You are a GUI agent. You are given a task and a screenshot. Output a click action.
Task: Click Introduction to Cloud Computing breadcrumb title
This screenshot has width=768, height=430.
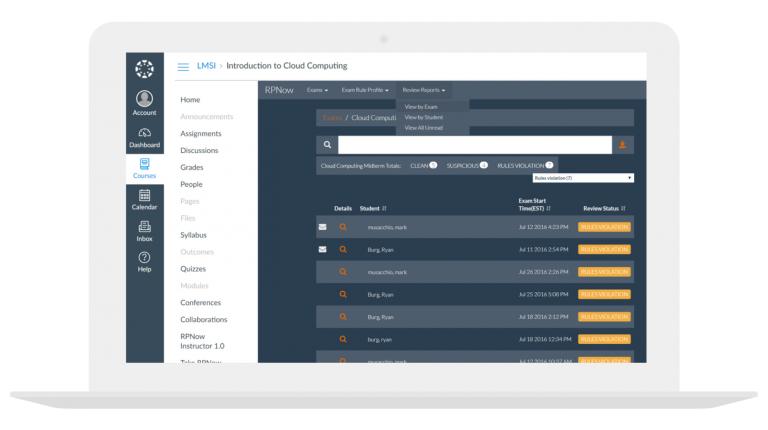click(287, 66)
